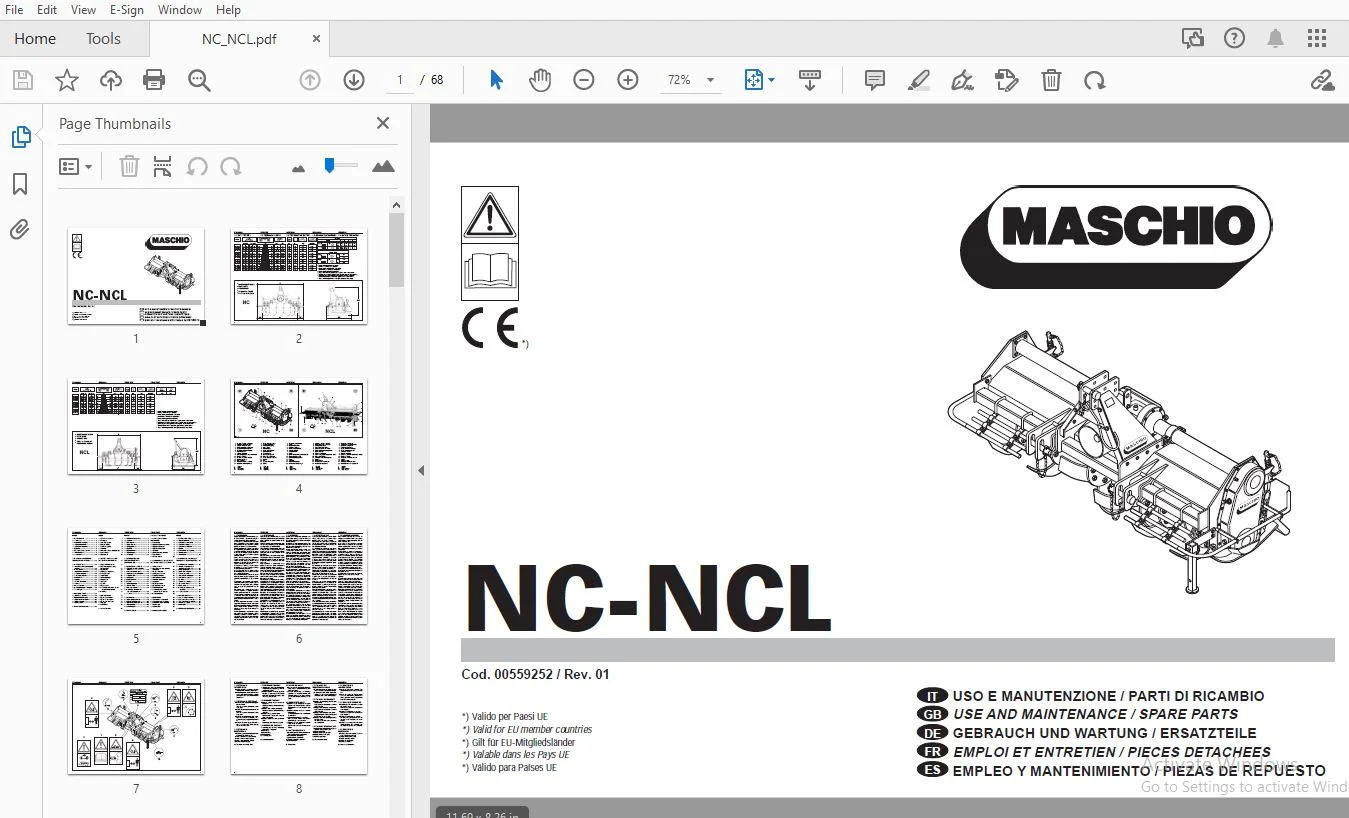Rotate thumbnail counterclockwise
This screenshot has width=1349, height=818.
[x=197, y=166]
